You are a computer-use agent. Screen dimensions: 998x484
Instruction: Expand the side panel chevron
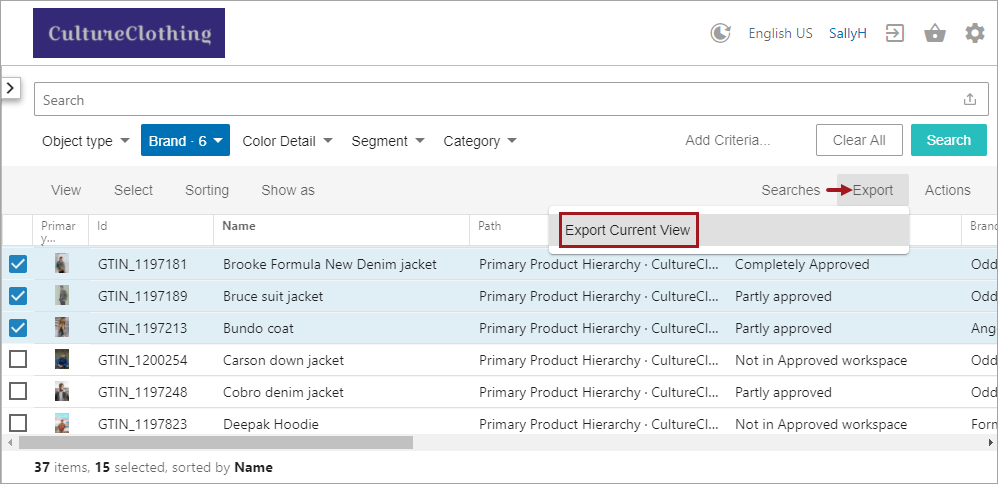[10, 87]
